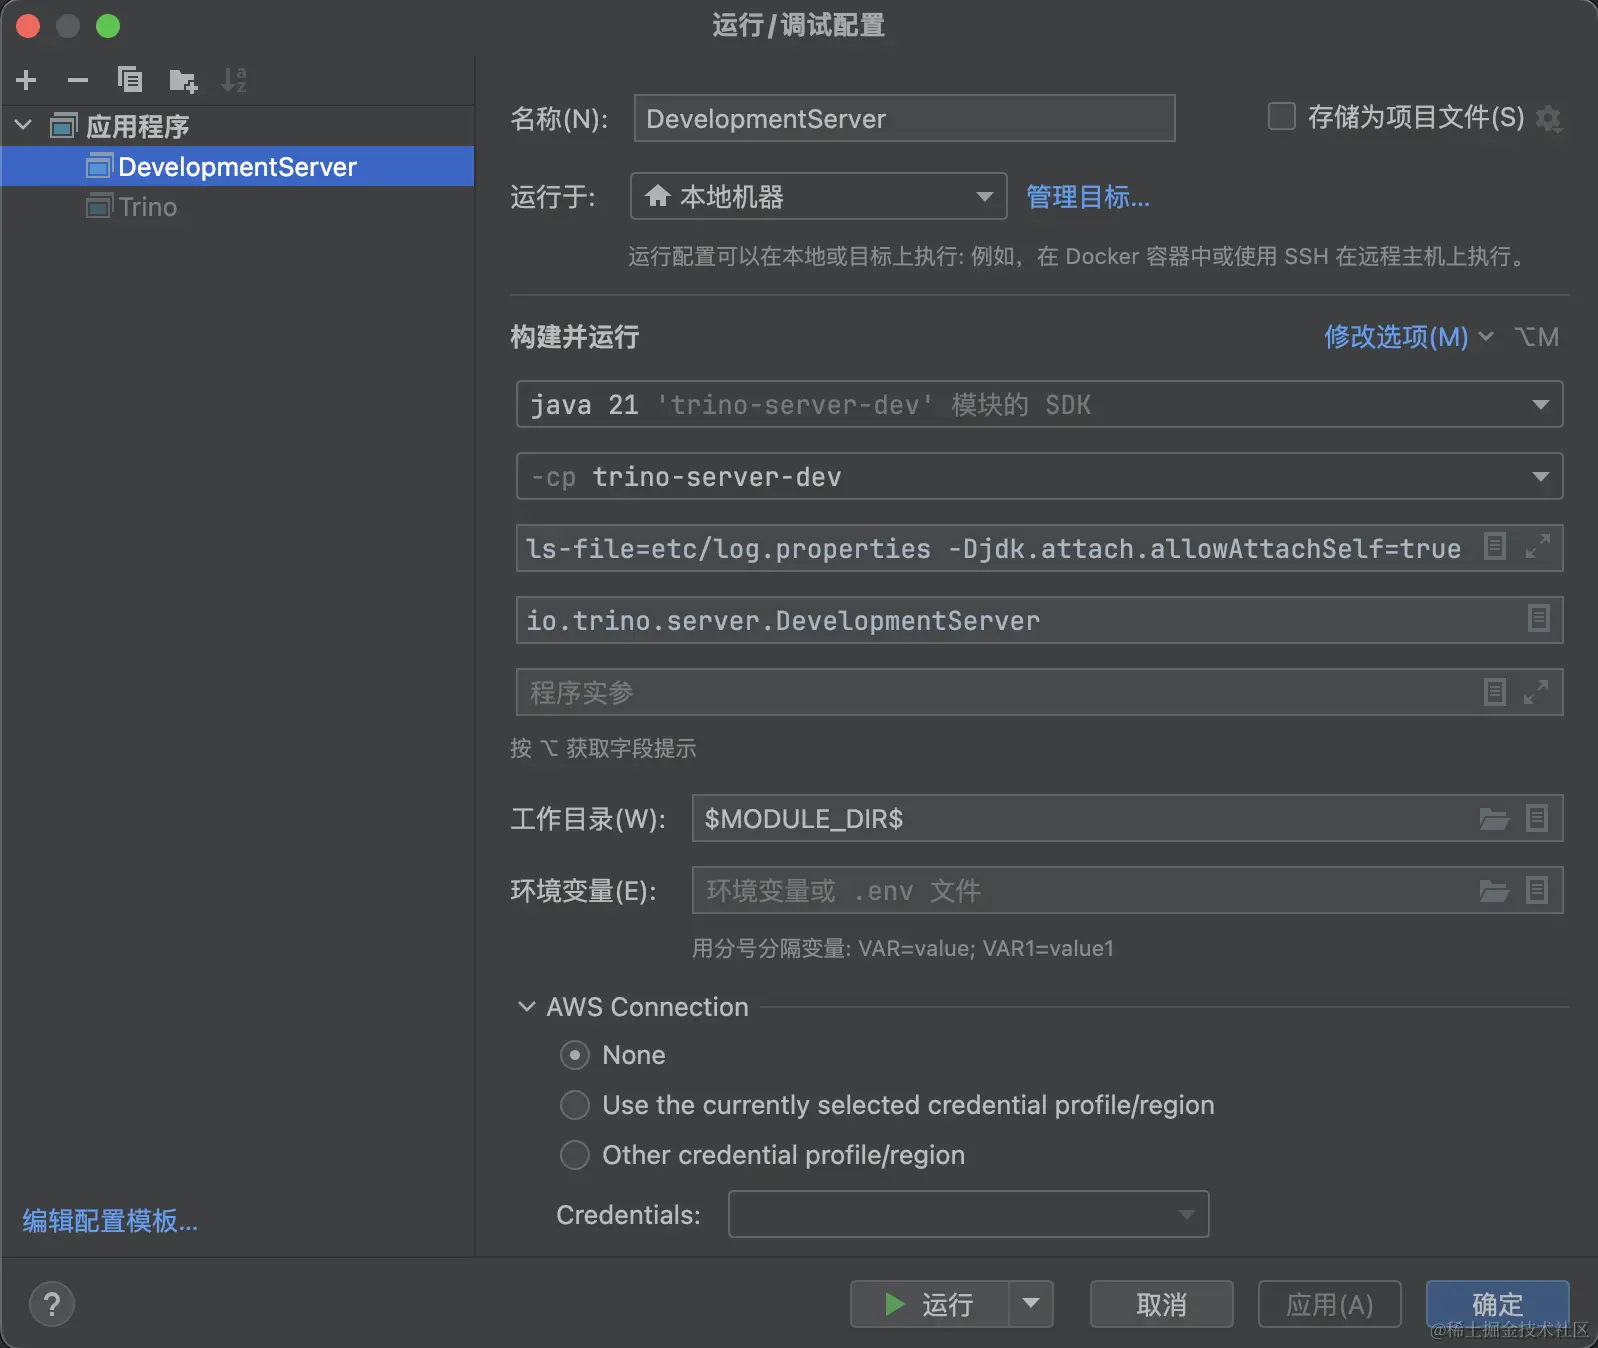Enable the 存储为项目文件(S) checkbox

click(x=1282, y=117)
